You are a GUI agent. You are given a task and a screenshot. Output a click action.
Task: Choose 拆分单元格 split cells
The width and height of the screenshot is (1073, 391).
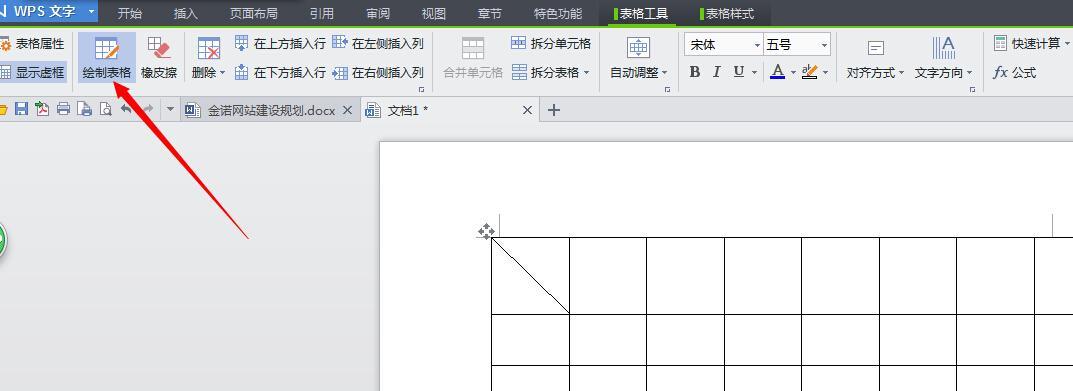click(551, 44)
